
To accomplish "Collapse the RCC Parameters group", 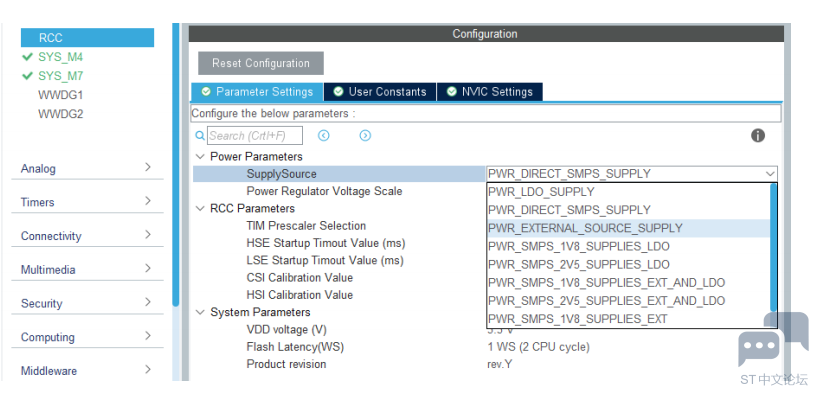I will coord(200,208).
